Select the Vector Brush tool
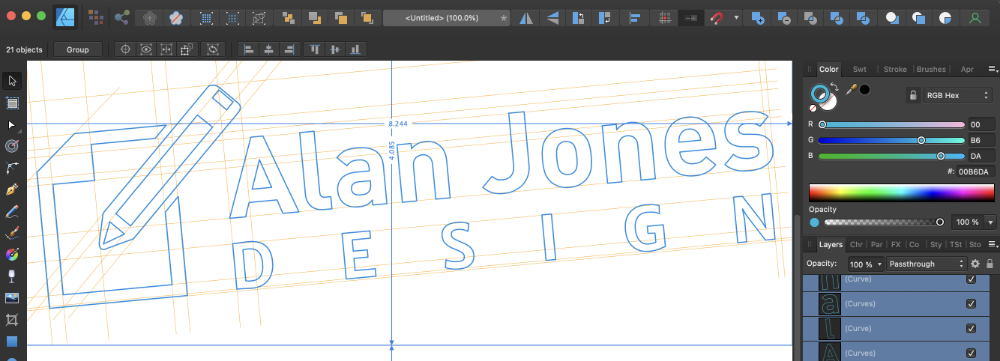This screenshot has width=1000, height=361. click(x=11, y=233)
